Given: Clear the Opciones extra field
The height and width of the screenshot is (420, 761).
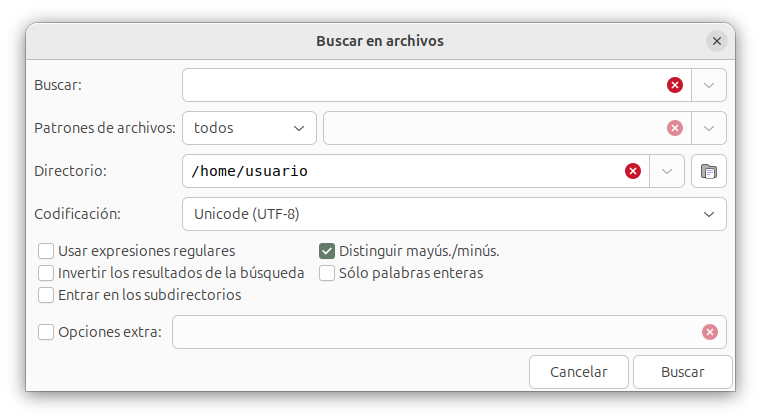Looking at the screenshot, I should (x=710, y=332).
